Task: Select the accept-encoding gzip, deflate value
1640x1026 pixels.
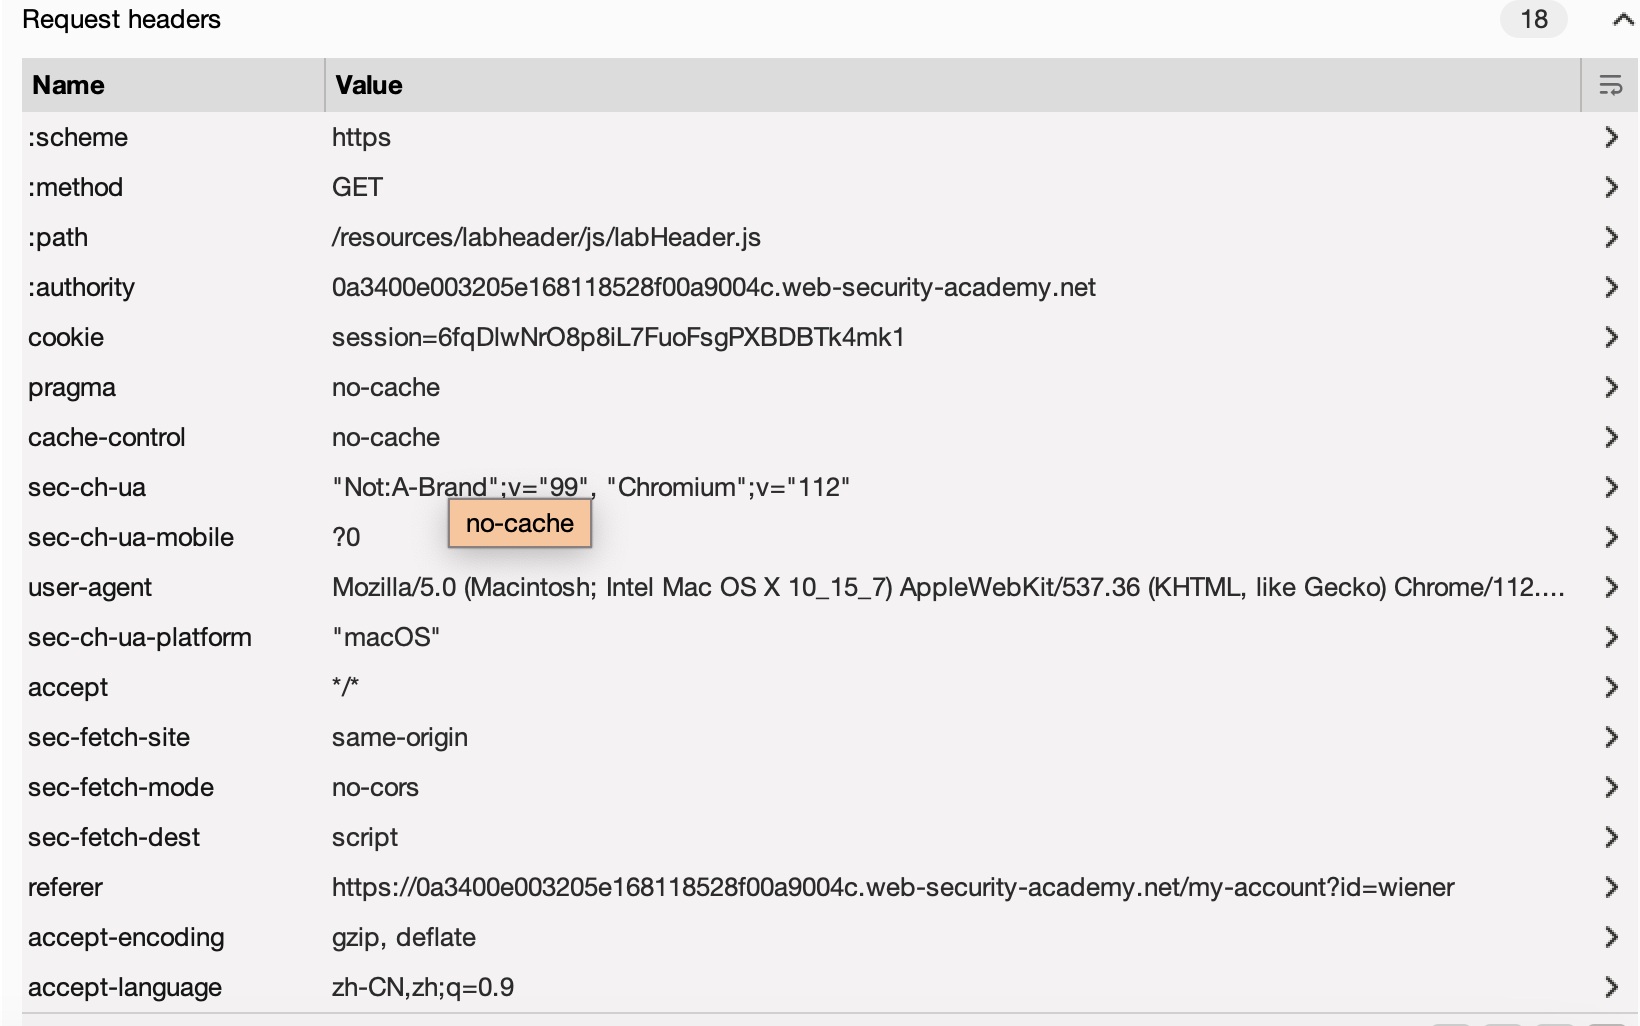Action: tap(403, 937)
